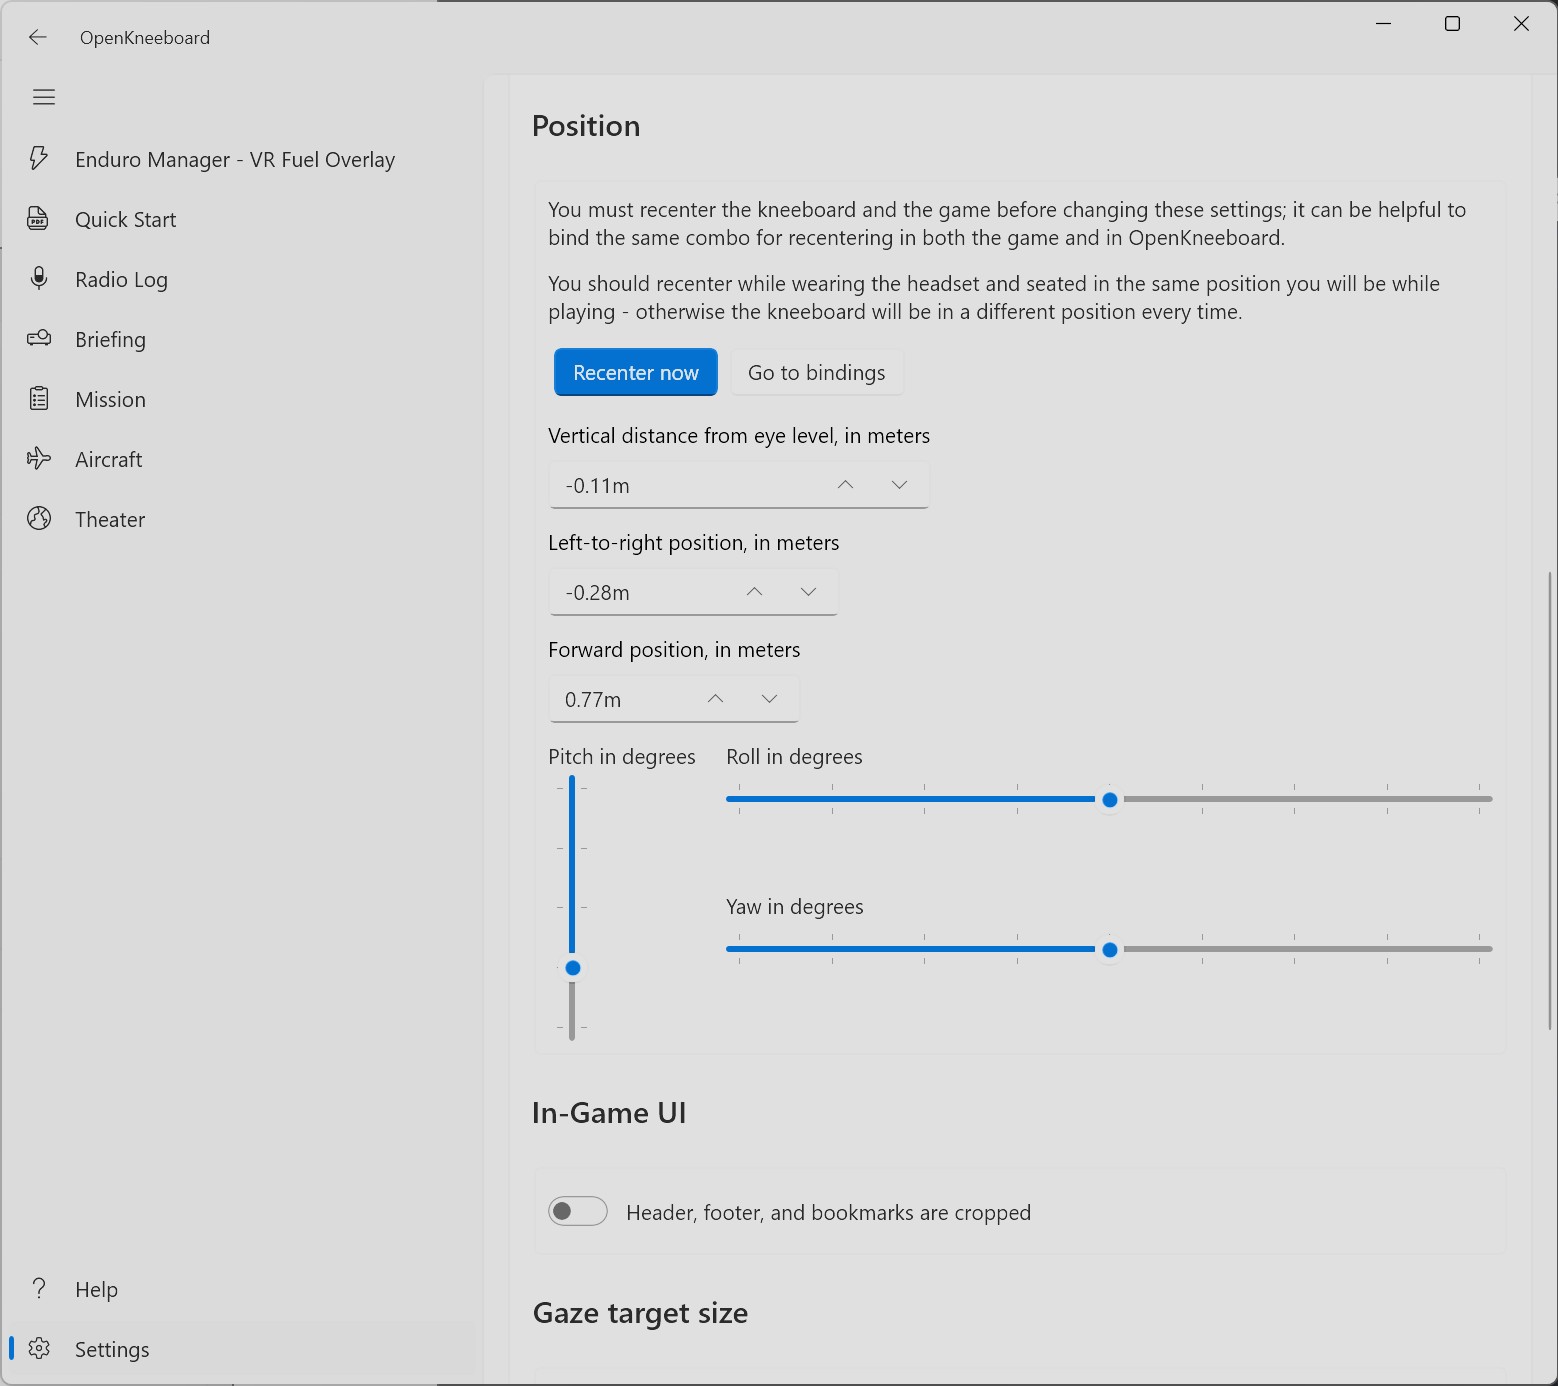Click the airplane icon next to Aircraft
Viewport: 1558px width, 1386px height.
tap(39, 459)
